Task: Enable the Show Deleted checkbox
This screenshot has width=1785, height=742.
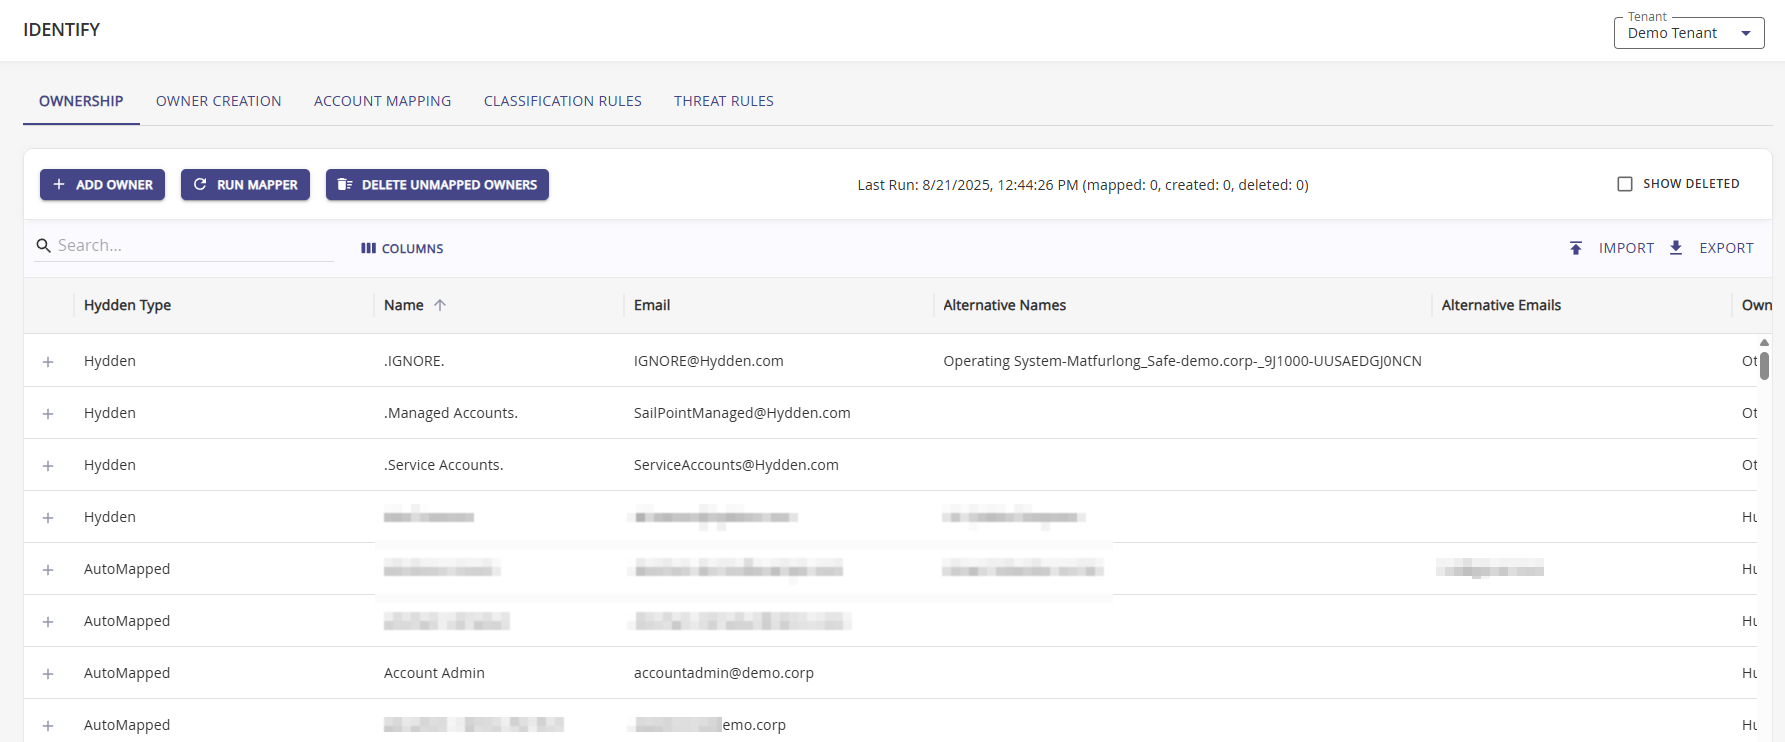Action: tap(1625, 184)
